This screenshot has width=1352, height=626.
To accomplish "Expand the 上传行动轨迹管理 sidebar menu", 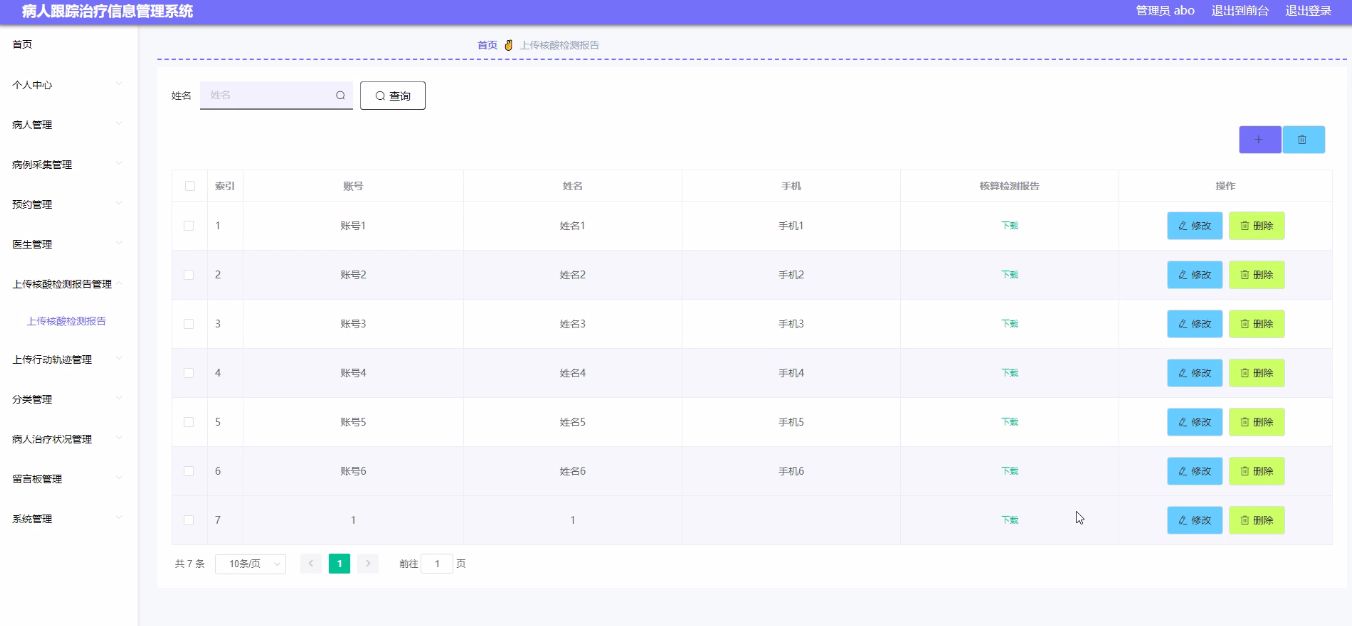I will (68, 360).
